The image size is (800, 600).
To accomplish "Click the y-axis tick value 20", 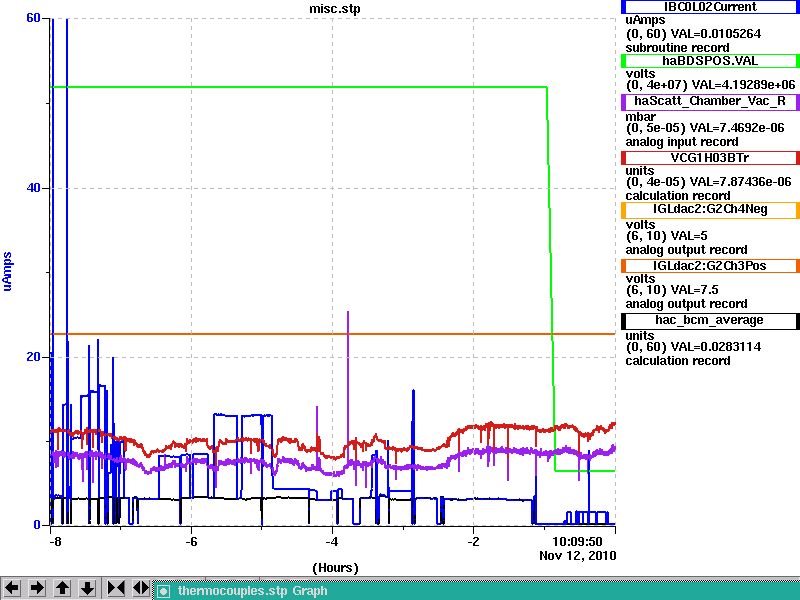I will pyautogui.click(x=33, y=356).
